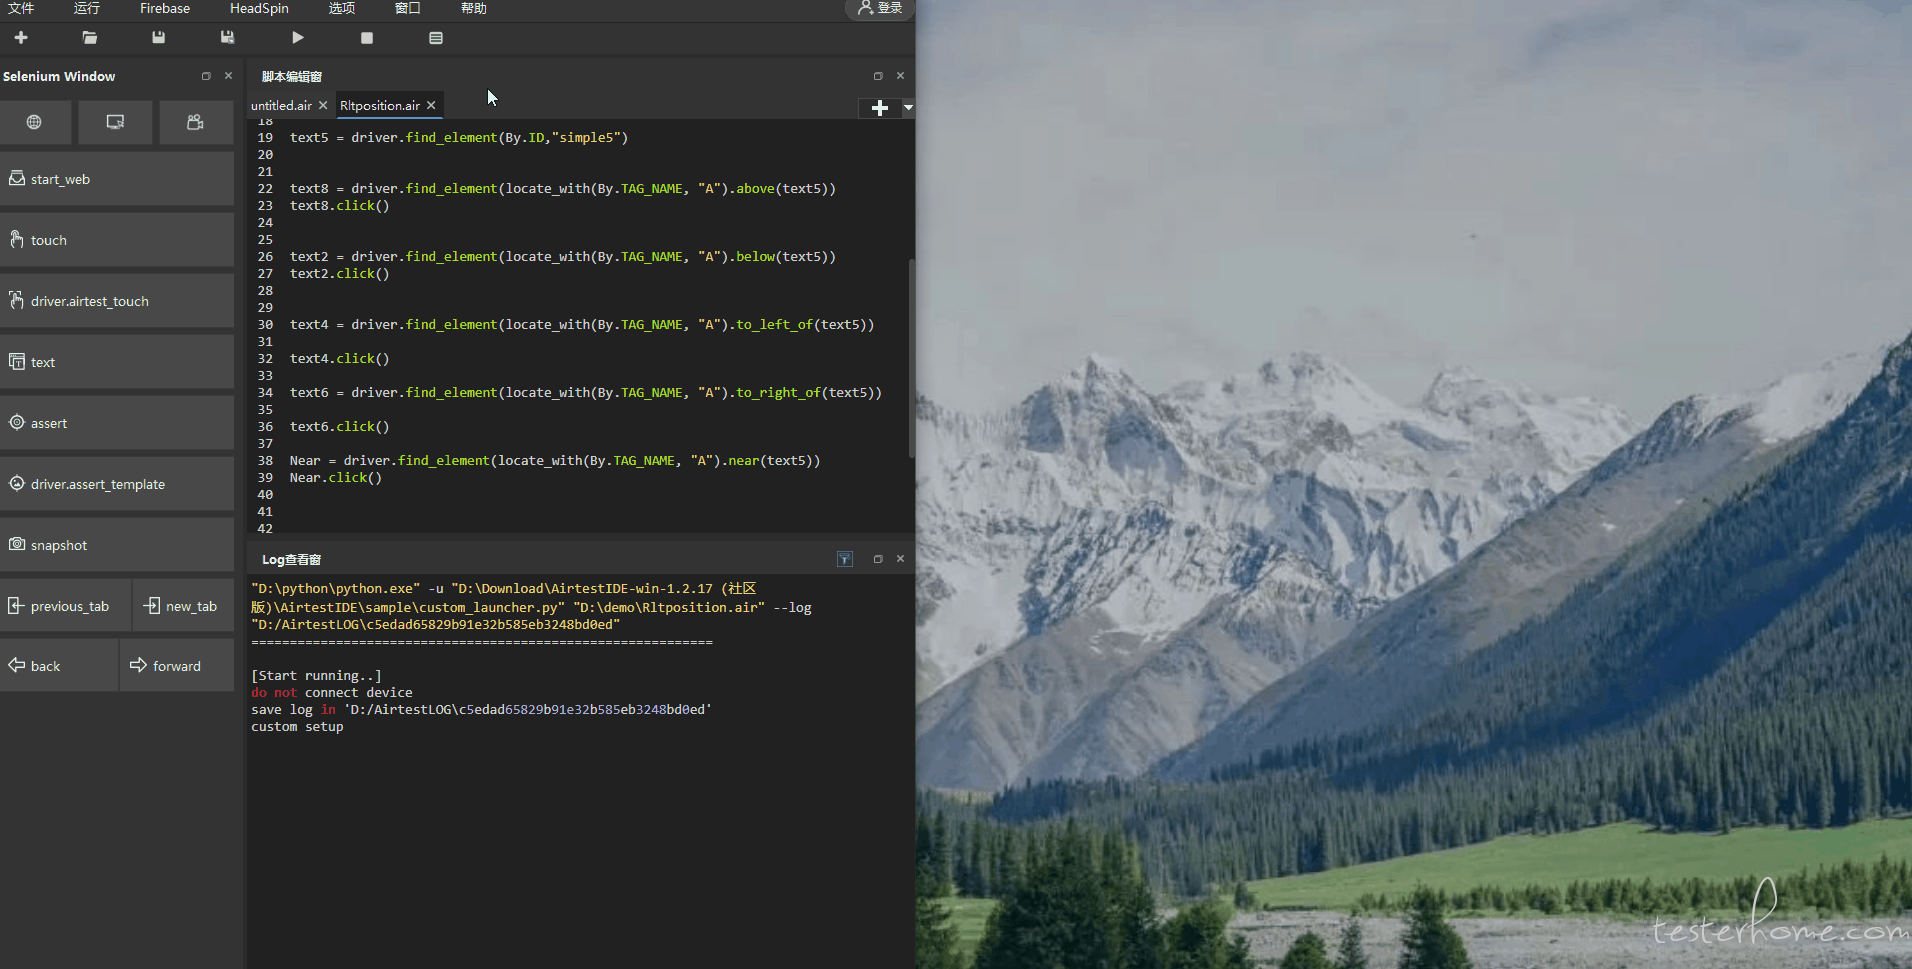1912x969 pixels.
Task: Click the open folder icon
Action: [90, 38]
